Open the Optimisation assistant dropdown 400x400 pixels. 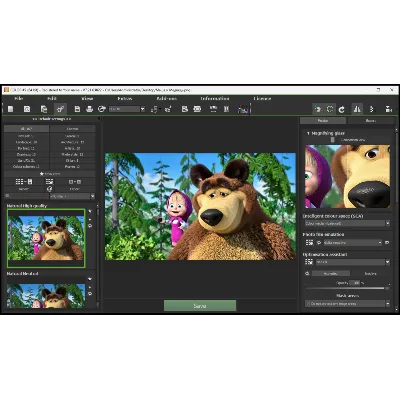pos(352,262)
